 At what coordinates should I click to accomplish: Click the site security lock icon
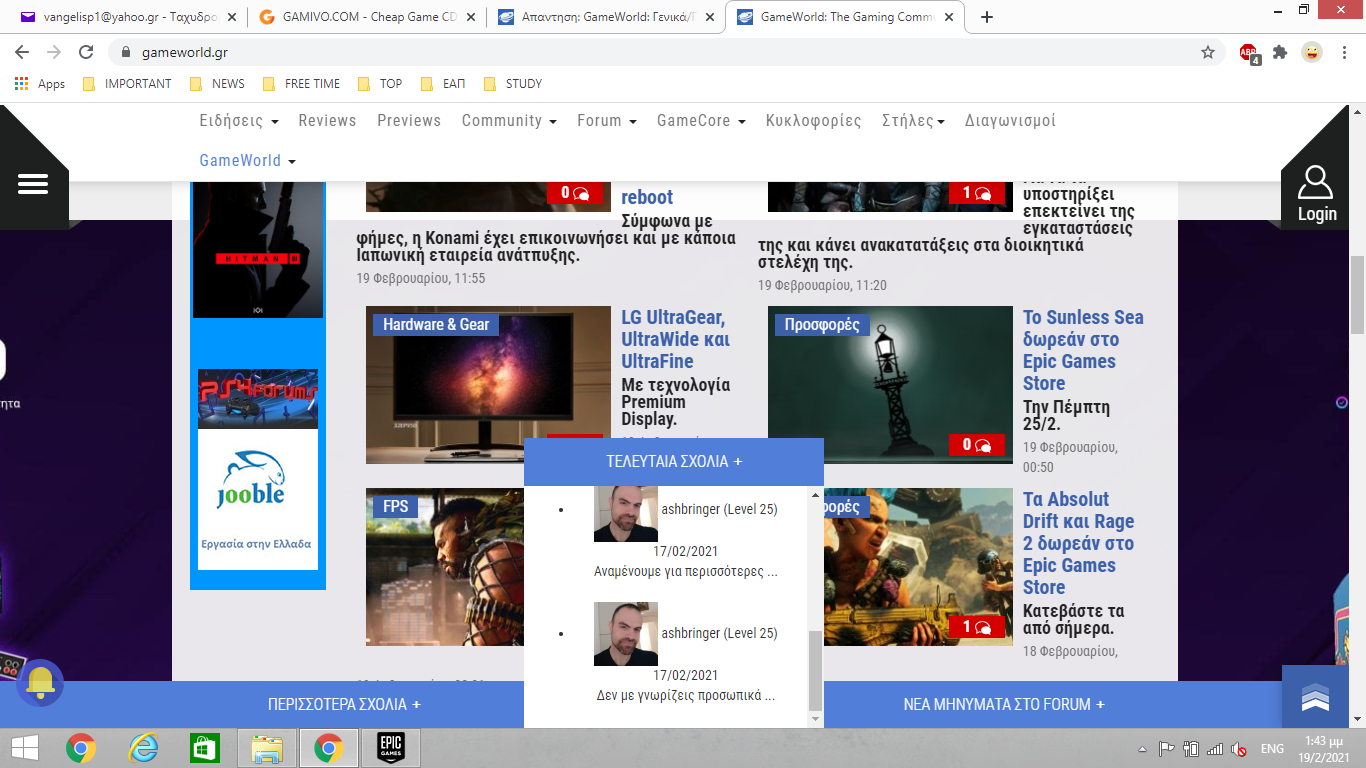(x=126, y=52)
